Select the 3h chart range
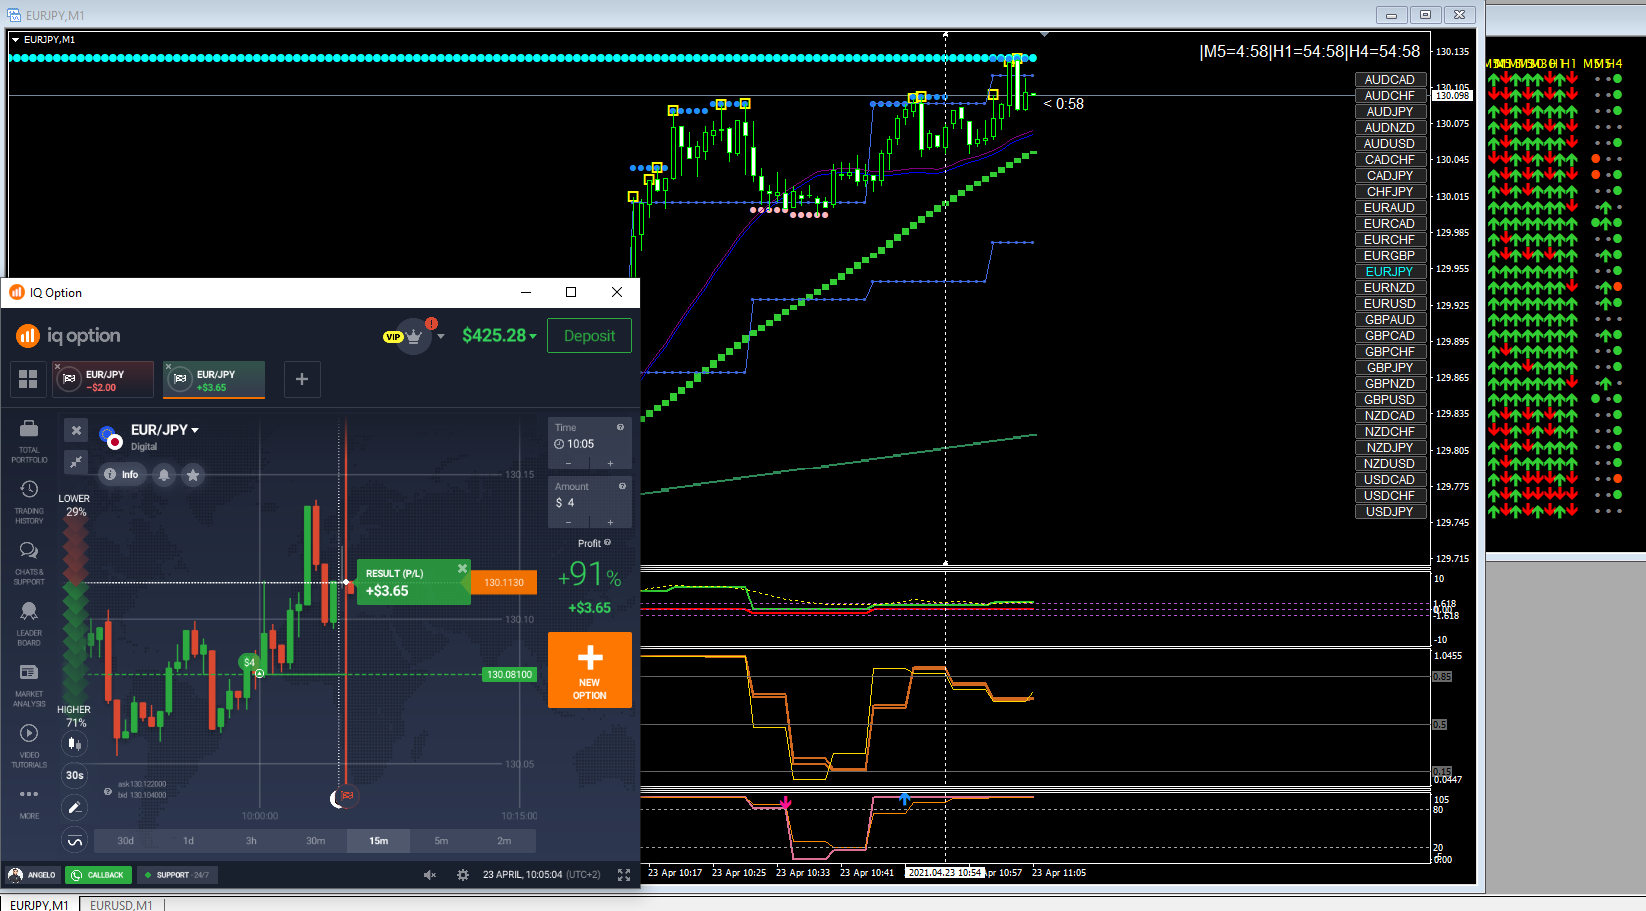Image resolution: width=1646 pixels, height=911 pixels. pos(251,841)
